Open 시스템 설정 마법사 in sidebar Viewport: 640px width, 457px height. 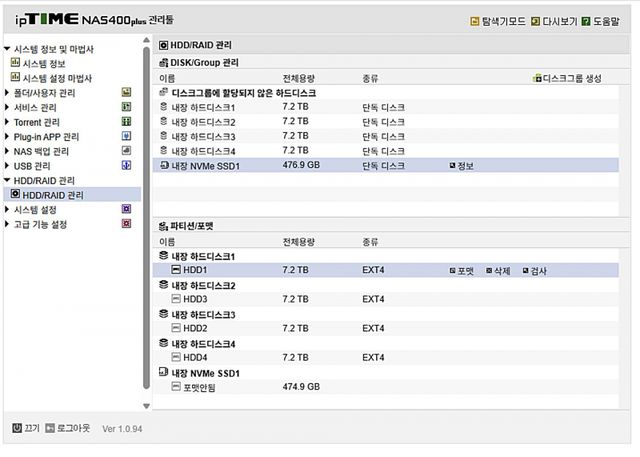click(x=56, y=78)
